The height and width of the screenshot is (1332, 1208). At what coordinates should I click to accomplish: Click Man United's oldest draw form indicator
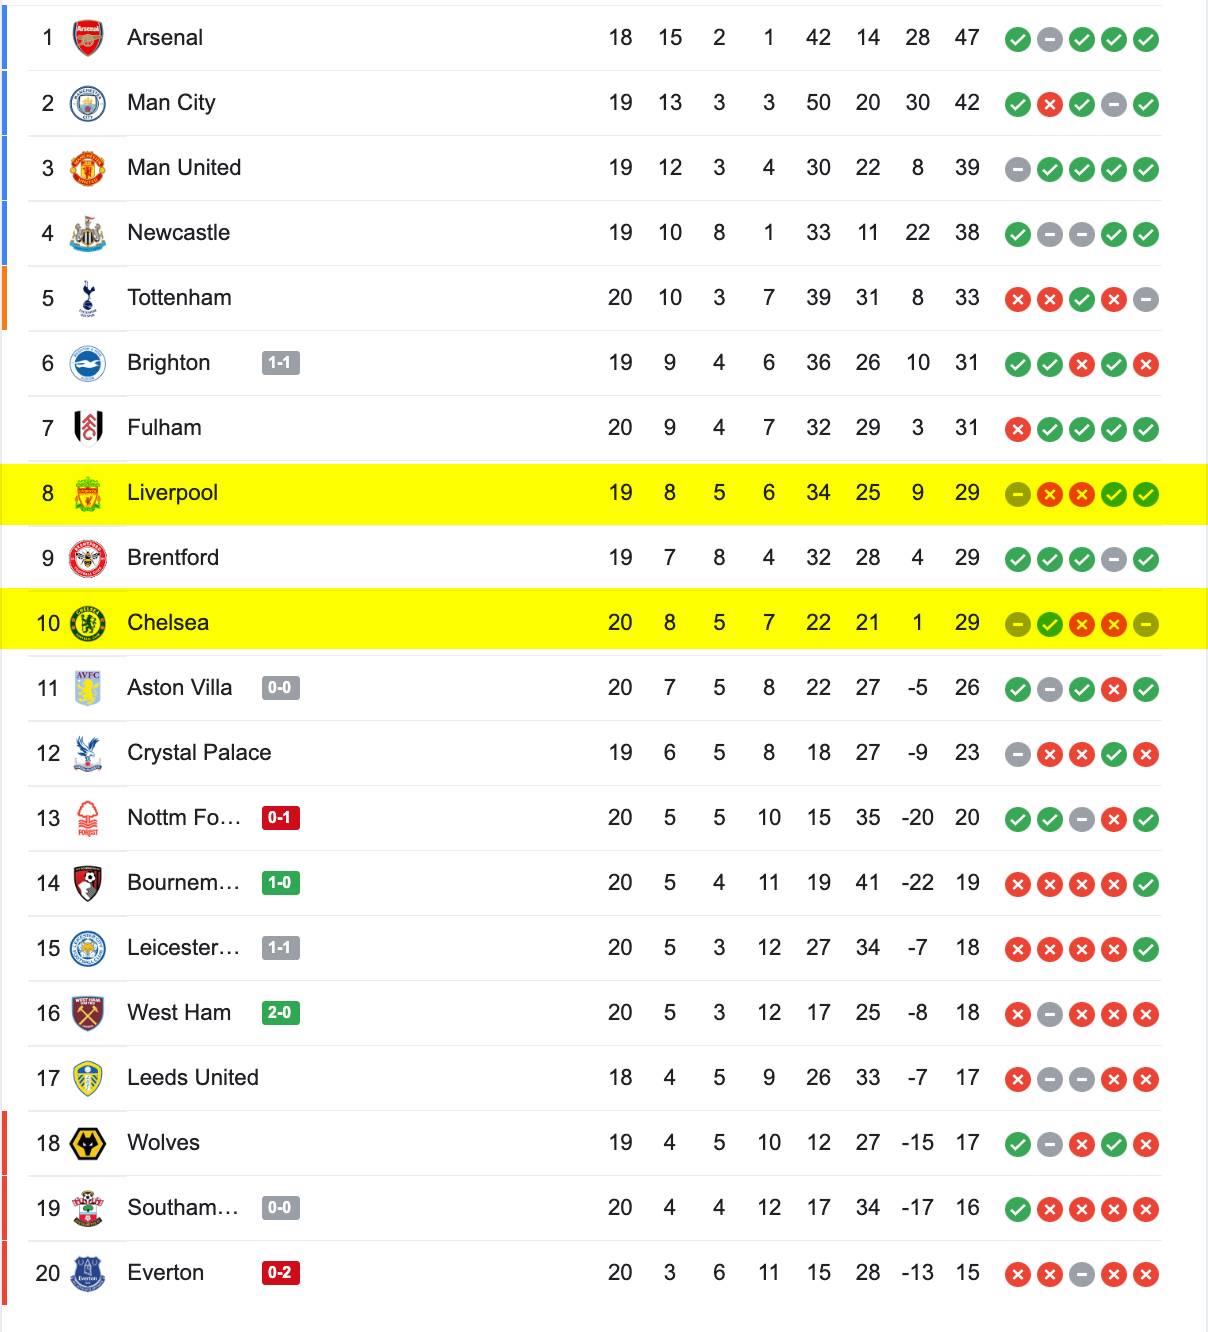pos(1018,169)
